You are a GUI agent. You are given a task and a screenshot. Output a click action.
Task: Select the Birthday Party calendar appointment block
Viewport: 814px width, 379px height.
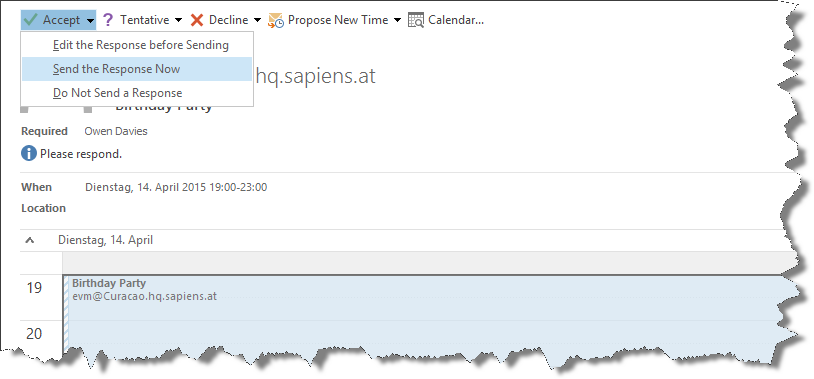click(426, 317)
